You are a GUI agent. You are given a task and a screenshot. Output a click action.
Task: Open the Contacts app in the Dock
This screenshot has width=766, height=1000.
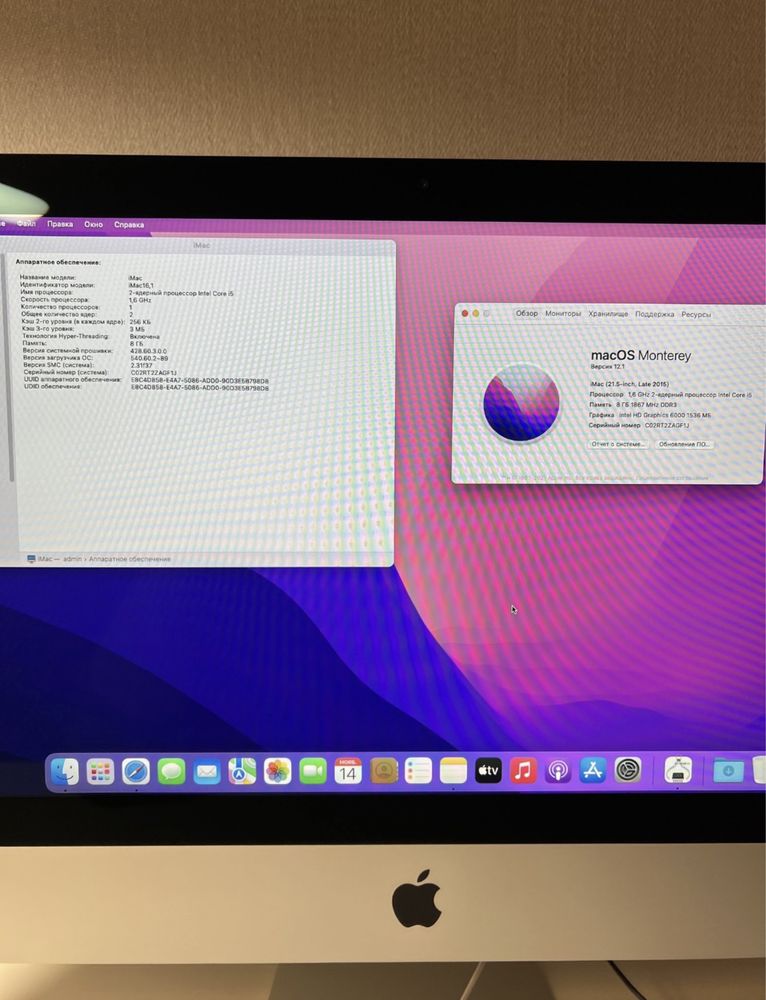coord(383,771)
